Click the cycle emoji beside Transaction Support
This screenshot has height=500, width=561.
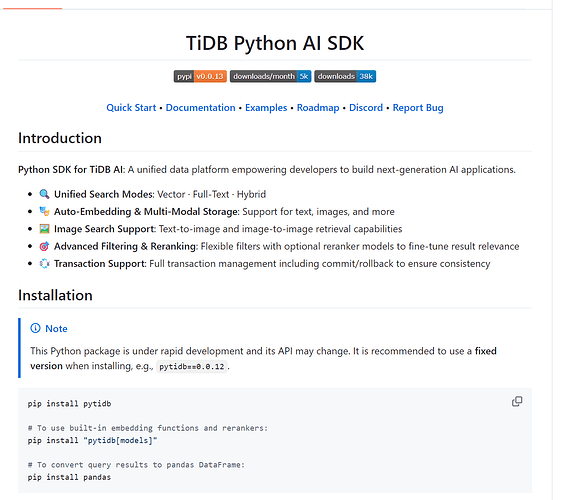(44, 264)
